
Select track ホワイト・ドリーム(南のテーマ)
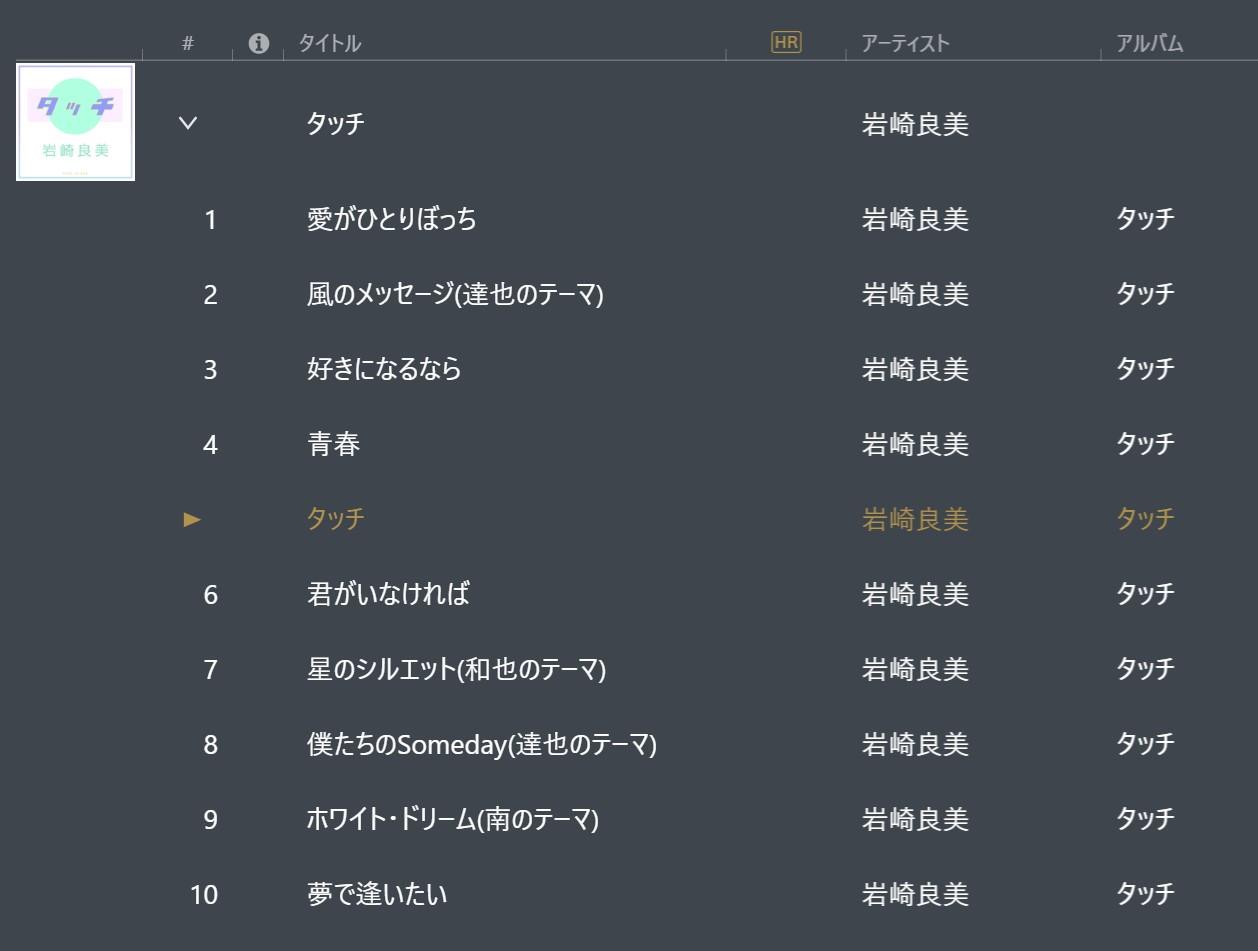click(452, 819)
